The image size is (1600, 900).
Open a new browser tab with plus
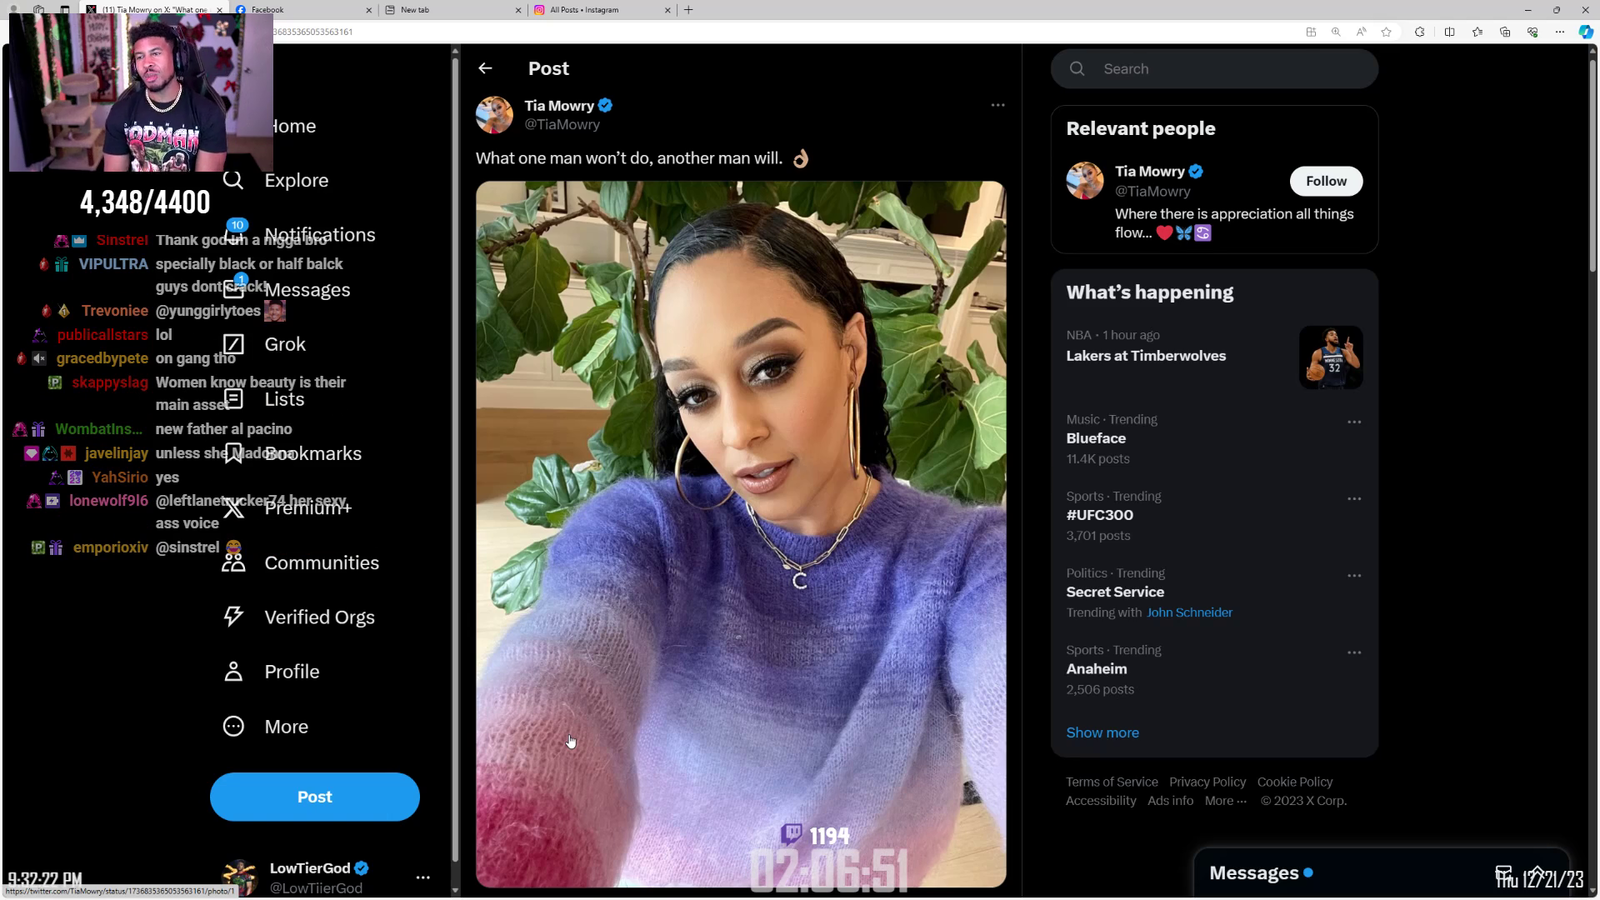688,10
